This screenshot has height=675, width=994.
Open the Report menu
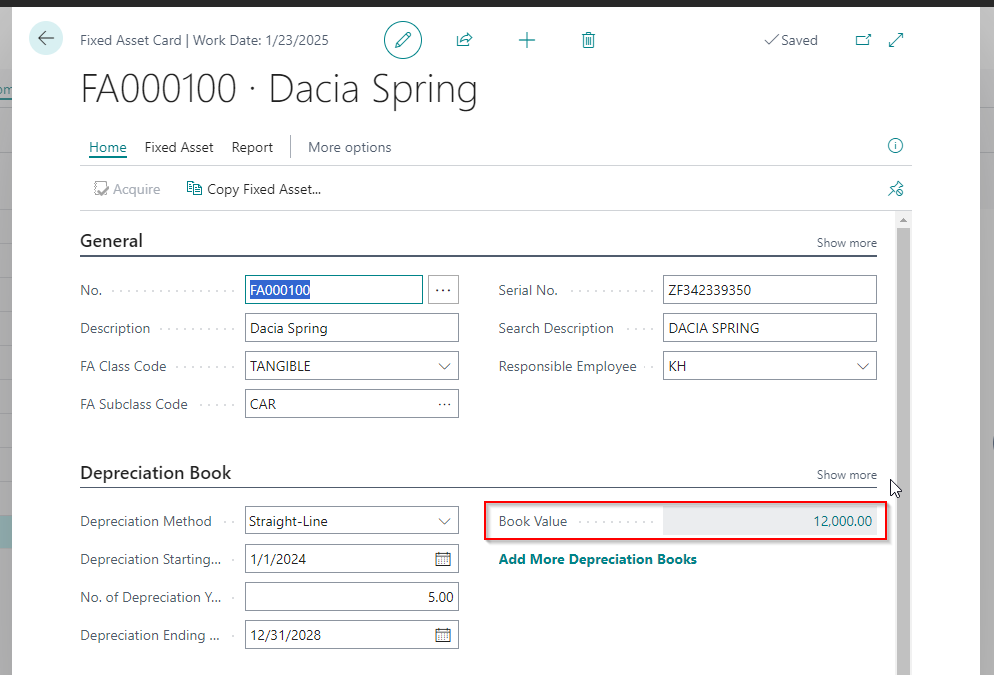(252, 147)
